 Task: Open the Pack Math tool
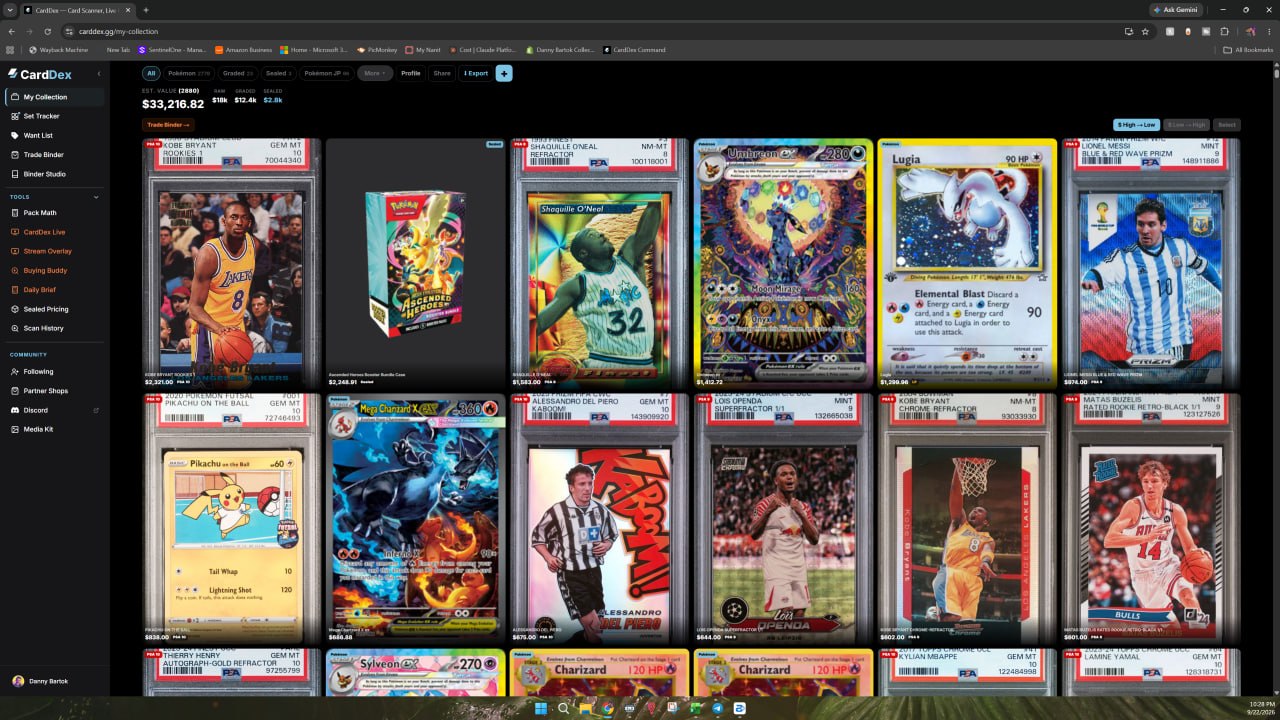pos(54,213)
